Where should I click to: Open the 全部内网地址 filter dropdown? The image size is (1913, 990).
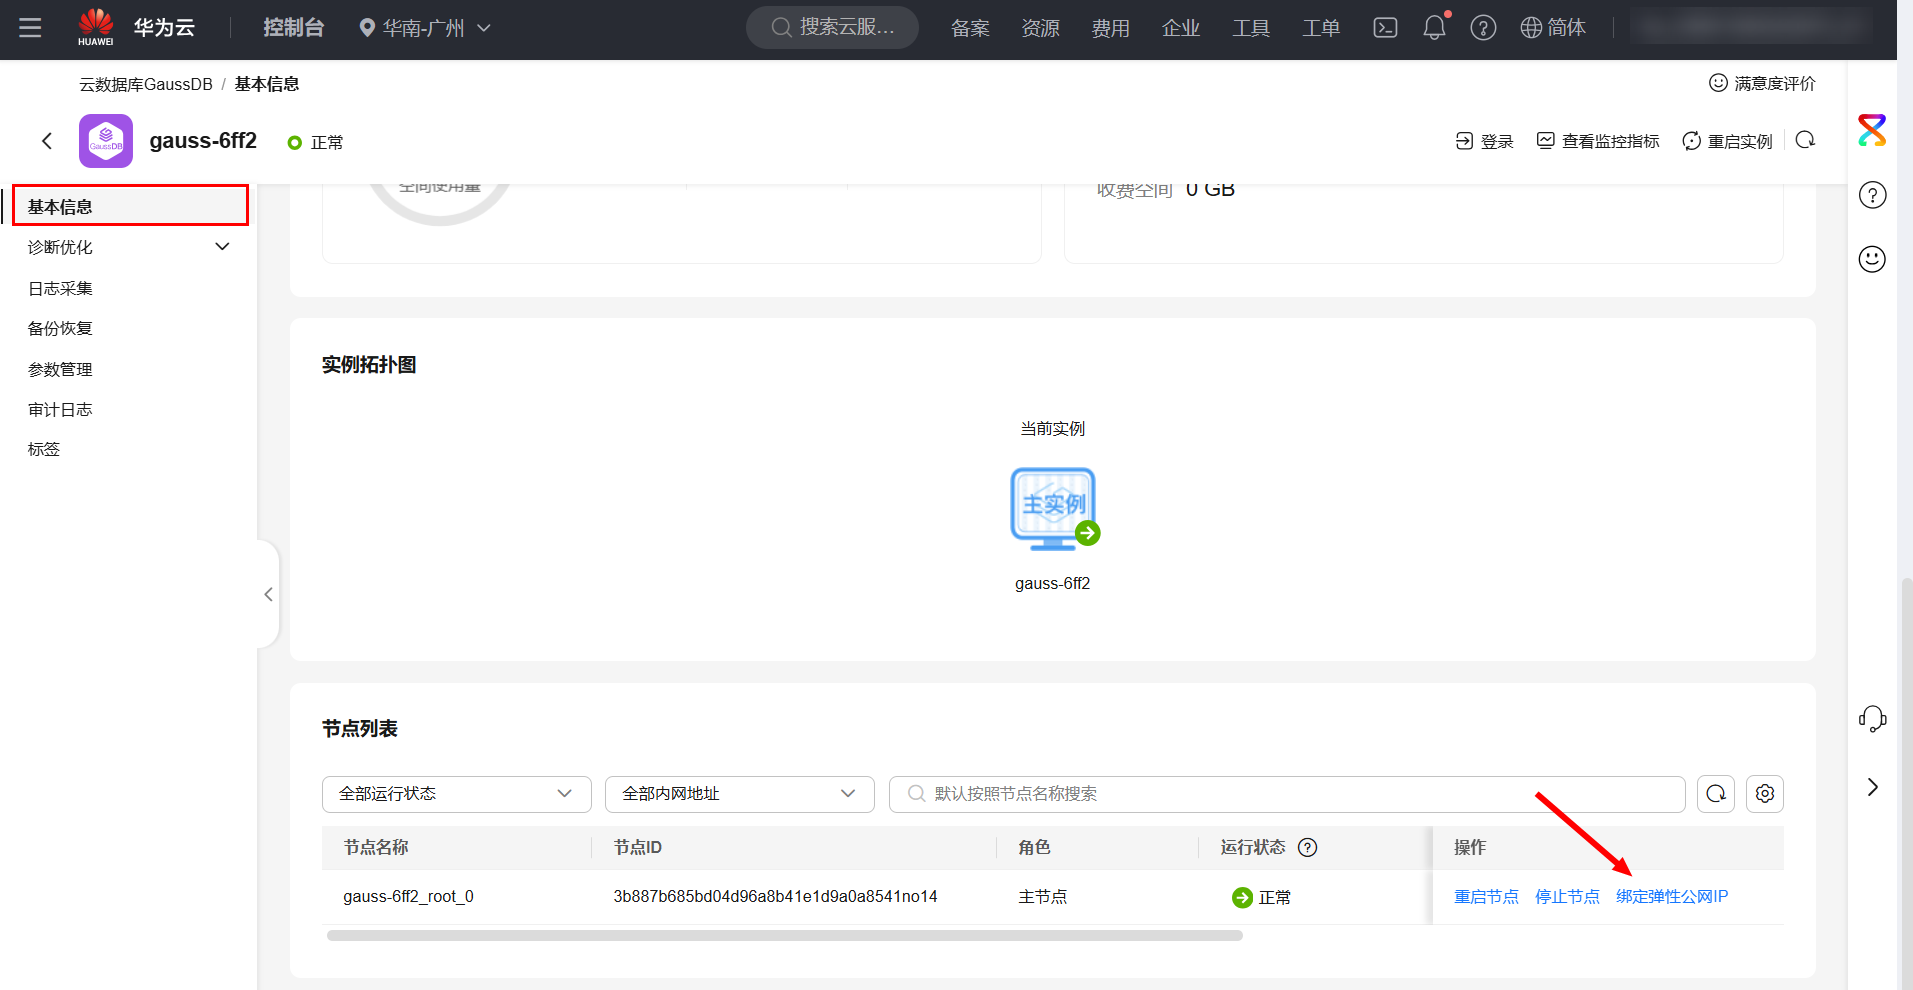tap(740, 794)
